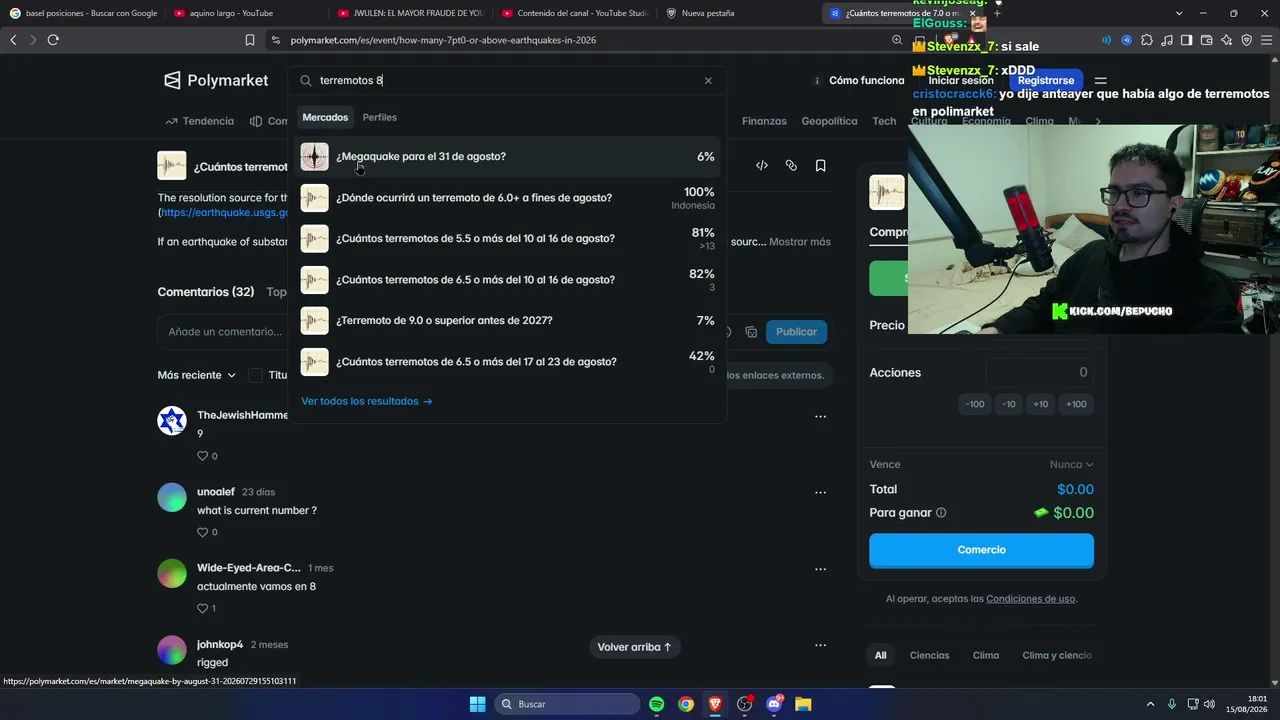The width and height of the screenshot is (1280, 720).
Task: Open the Brave wallet icon
Action: pos(1207,40)
